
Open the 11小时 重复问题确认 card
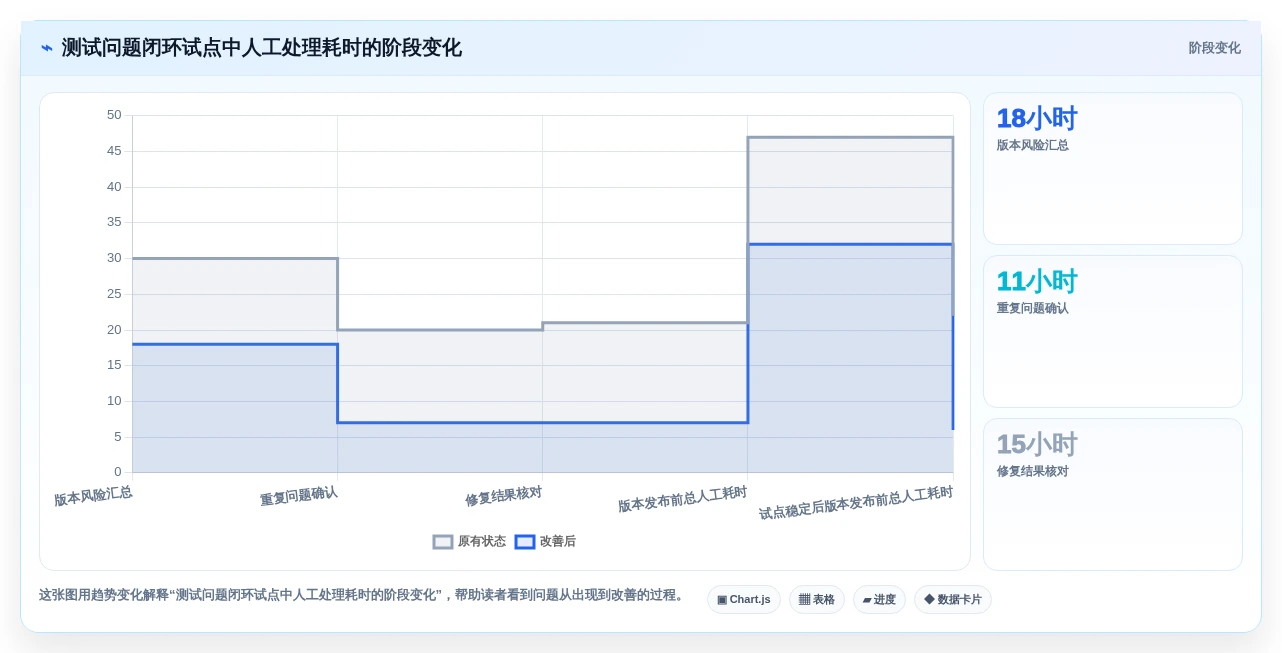pyautogui.click(x=1113, y=332)
